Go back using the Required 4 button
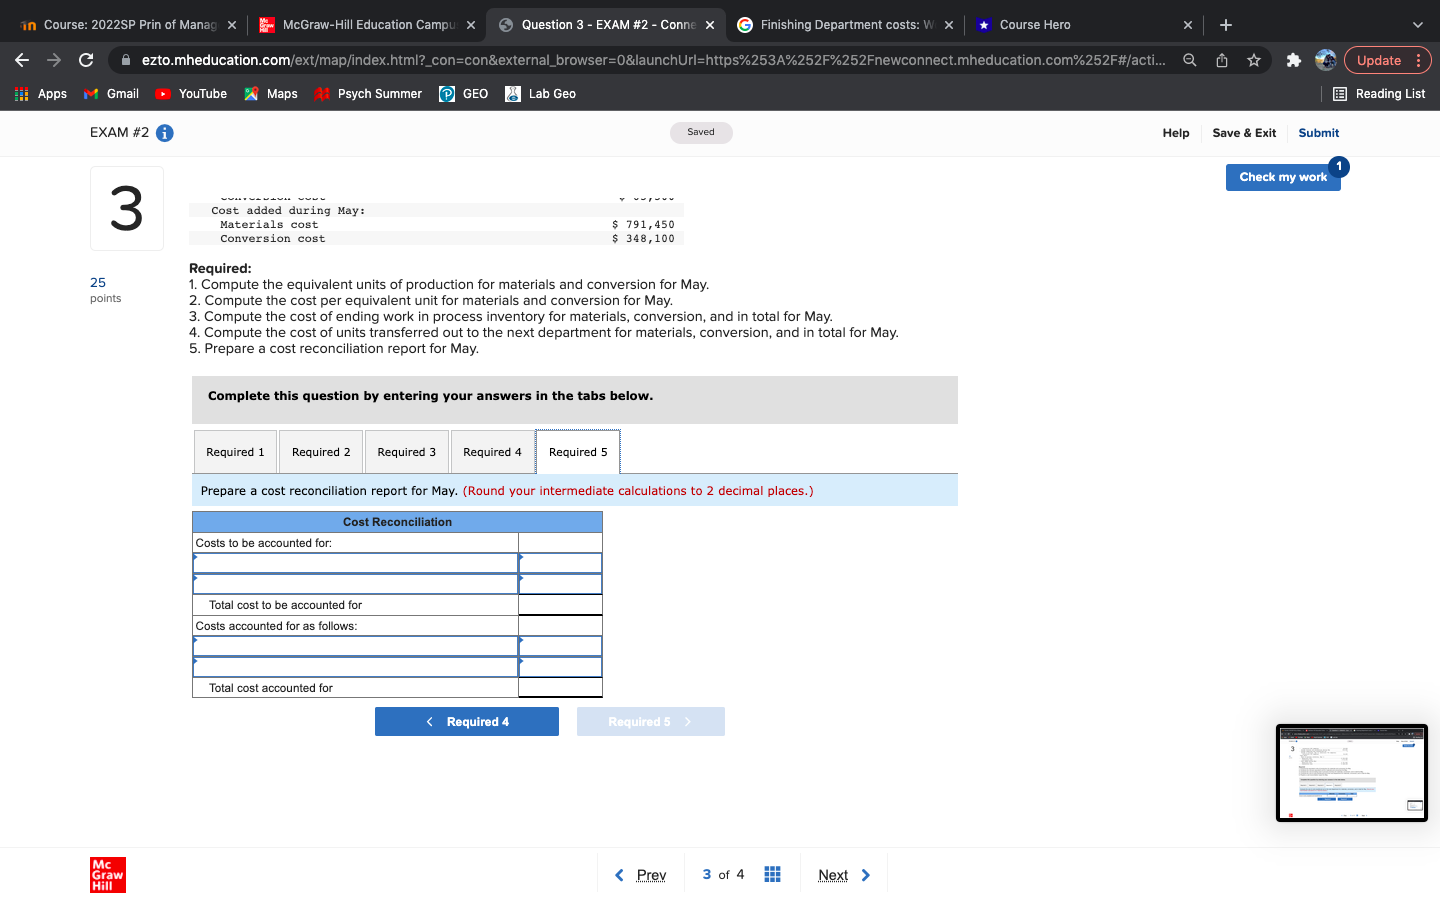The height and width of the screenshot is (900, 1440). point(467,721)
